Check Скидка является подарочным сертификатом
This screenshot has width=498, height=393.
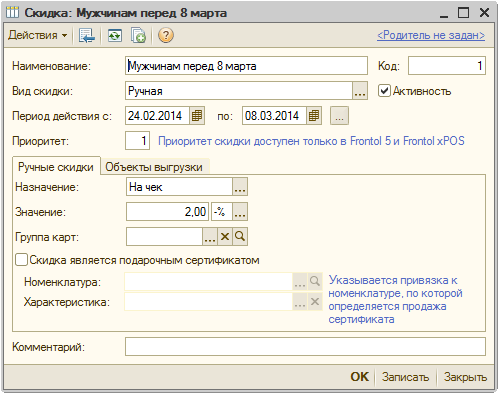[x=21, y=260]
